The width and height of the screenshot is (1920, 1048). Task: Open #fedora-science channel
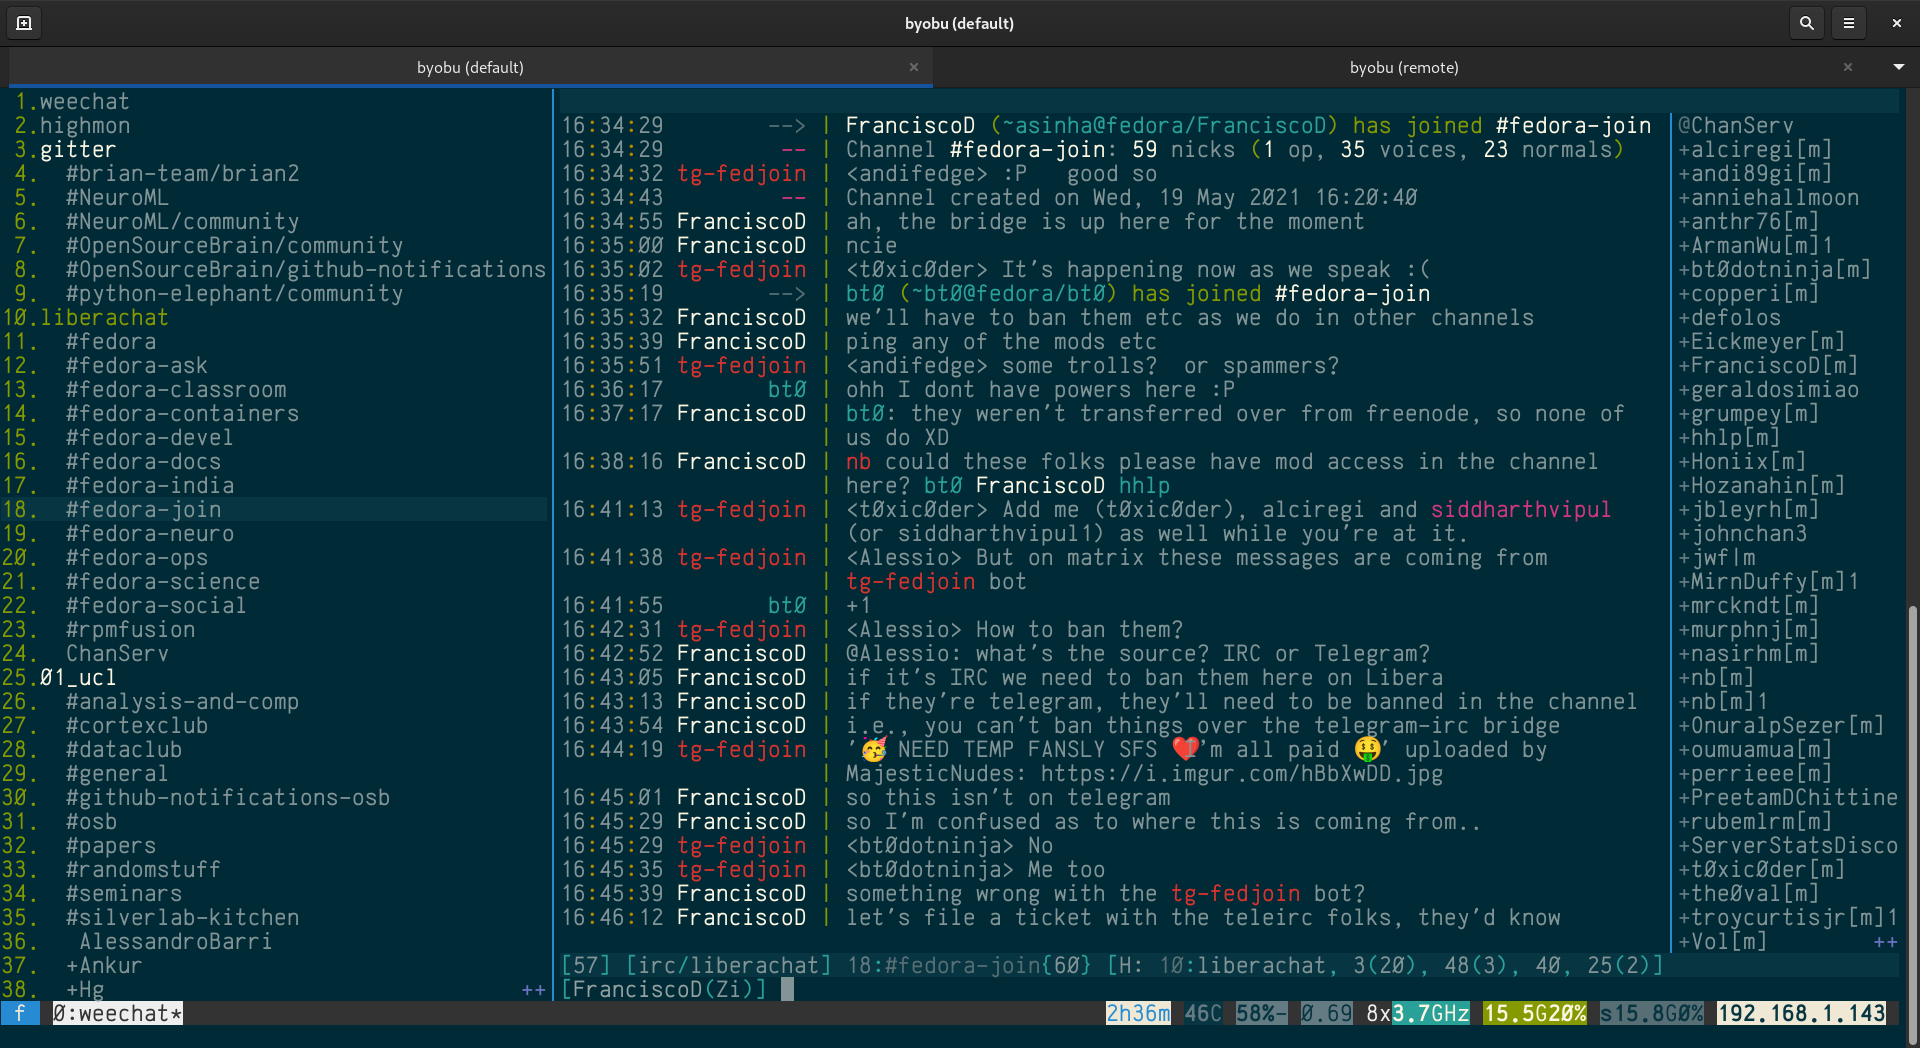tap(163, 582)
